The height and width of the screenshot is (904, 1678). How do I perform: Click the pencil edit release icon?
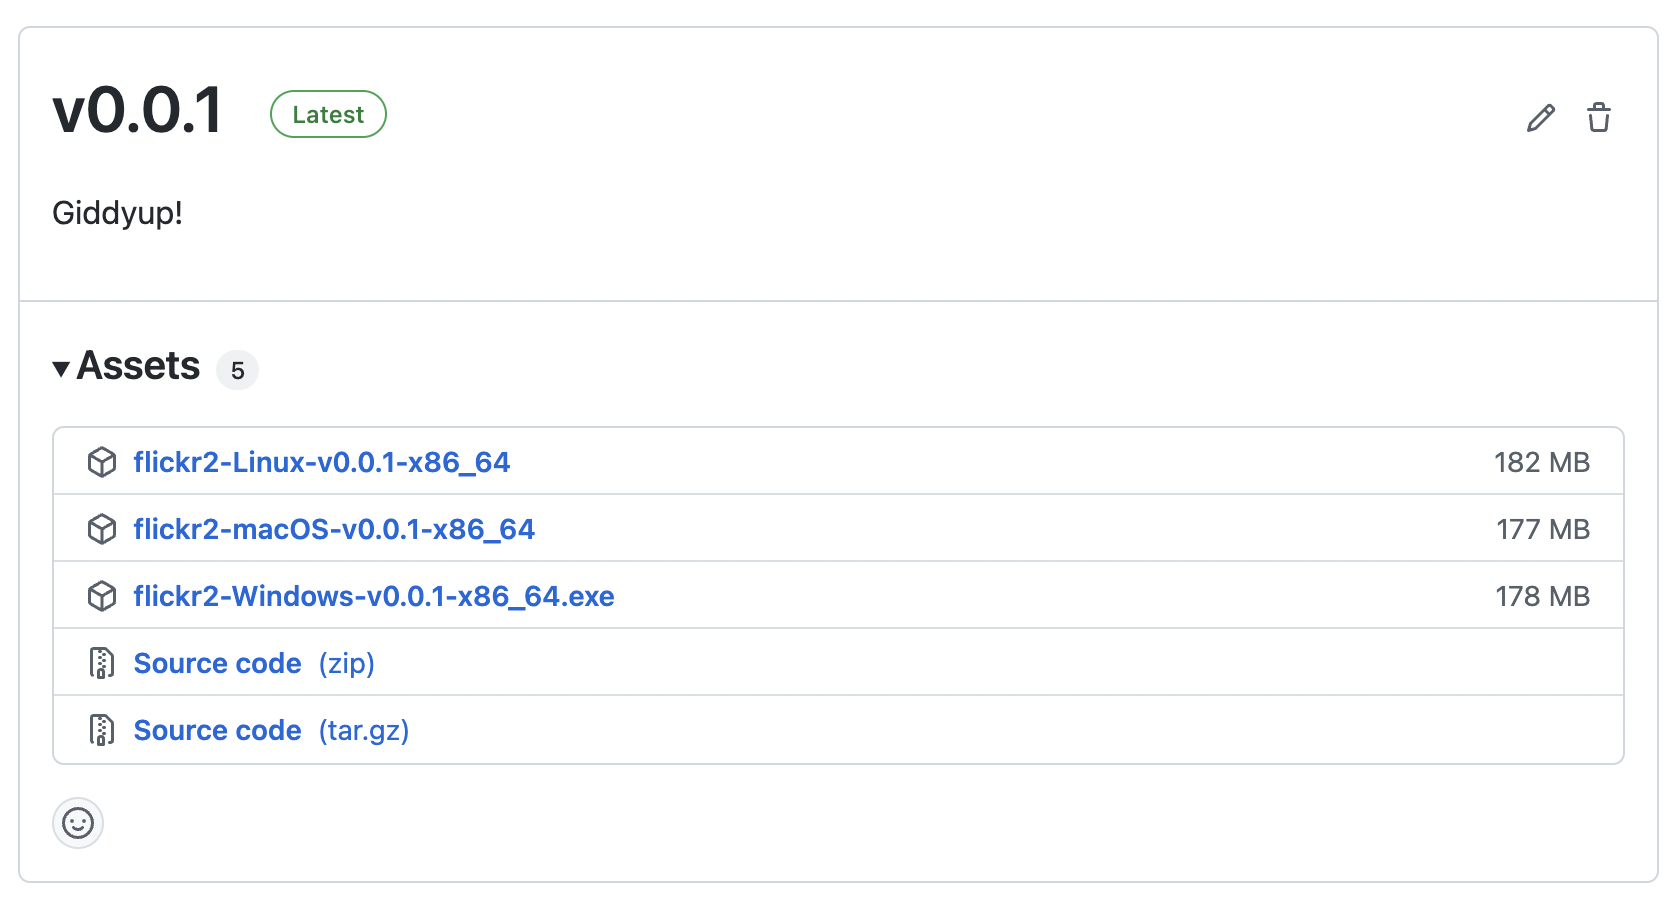(1541, 118)
